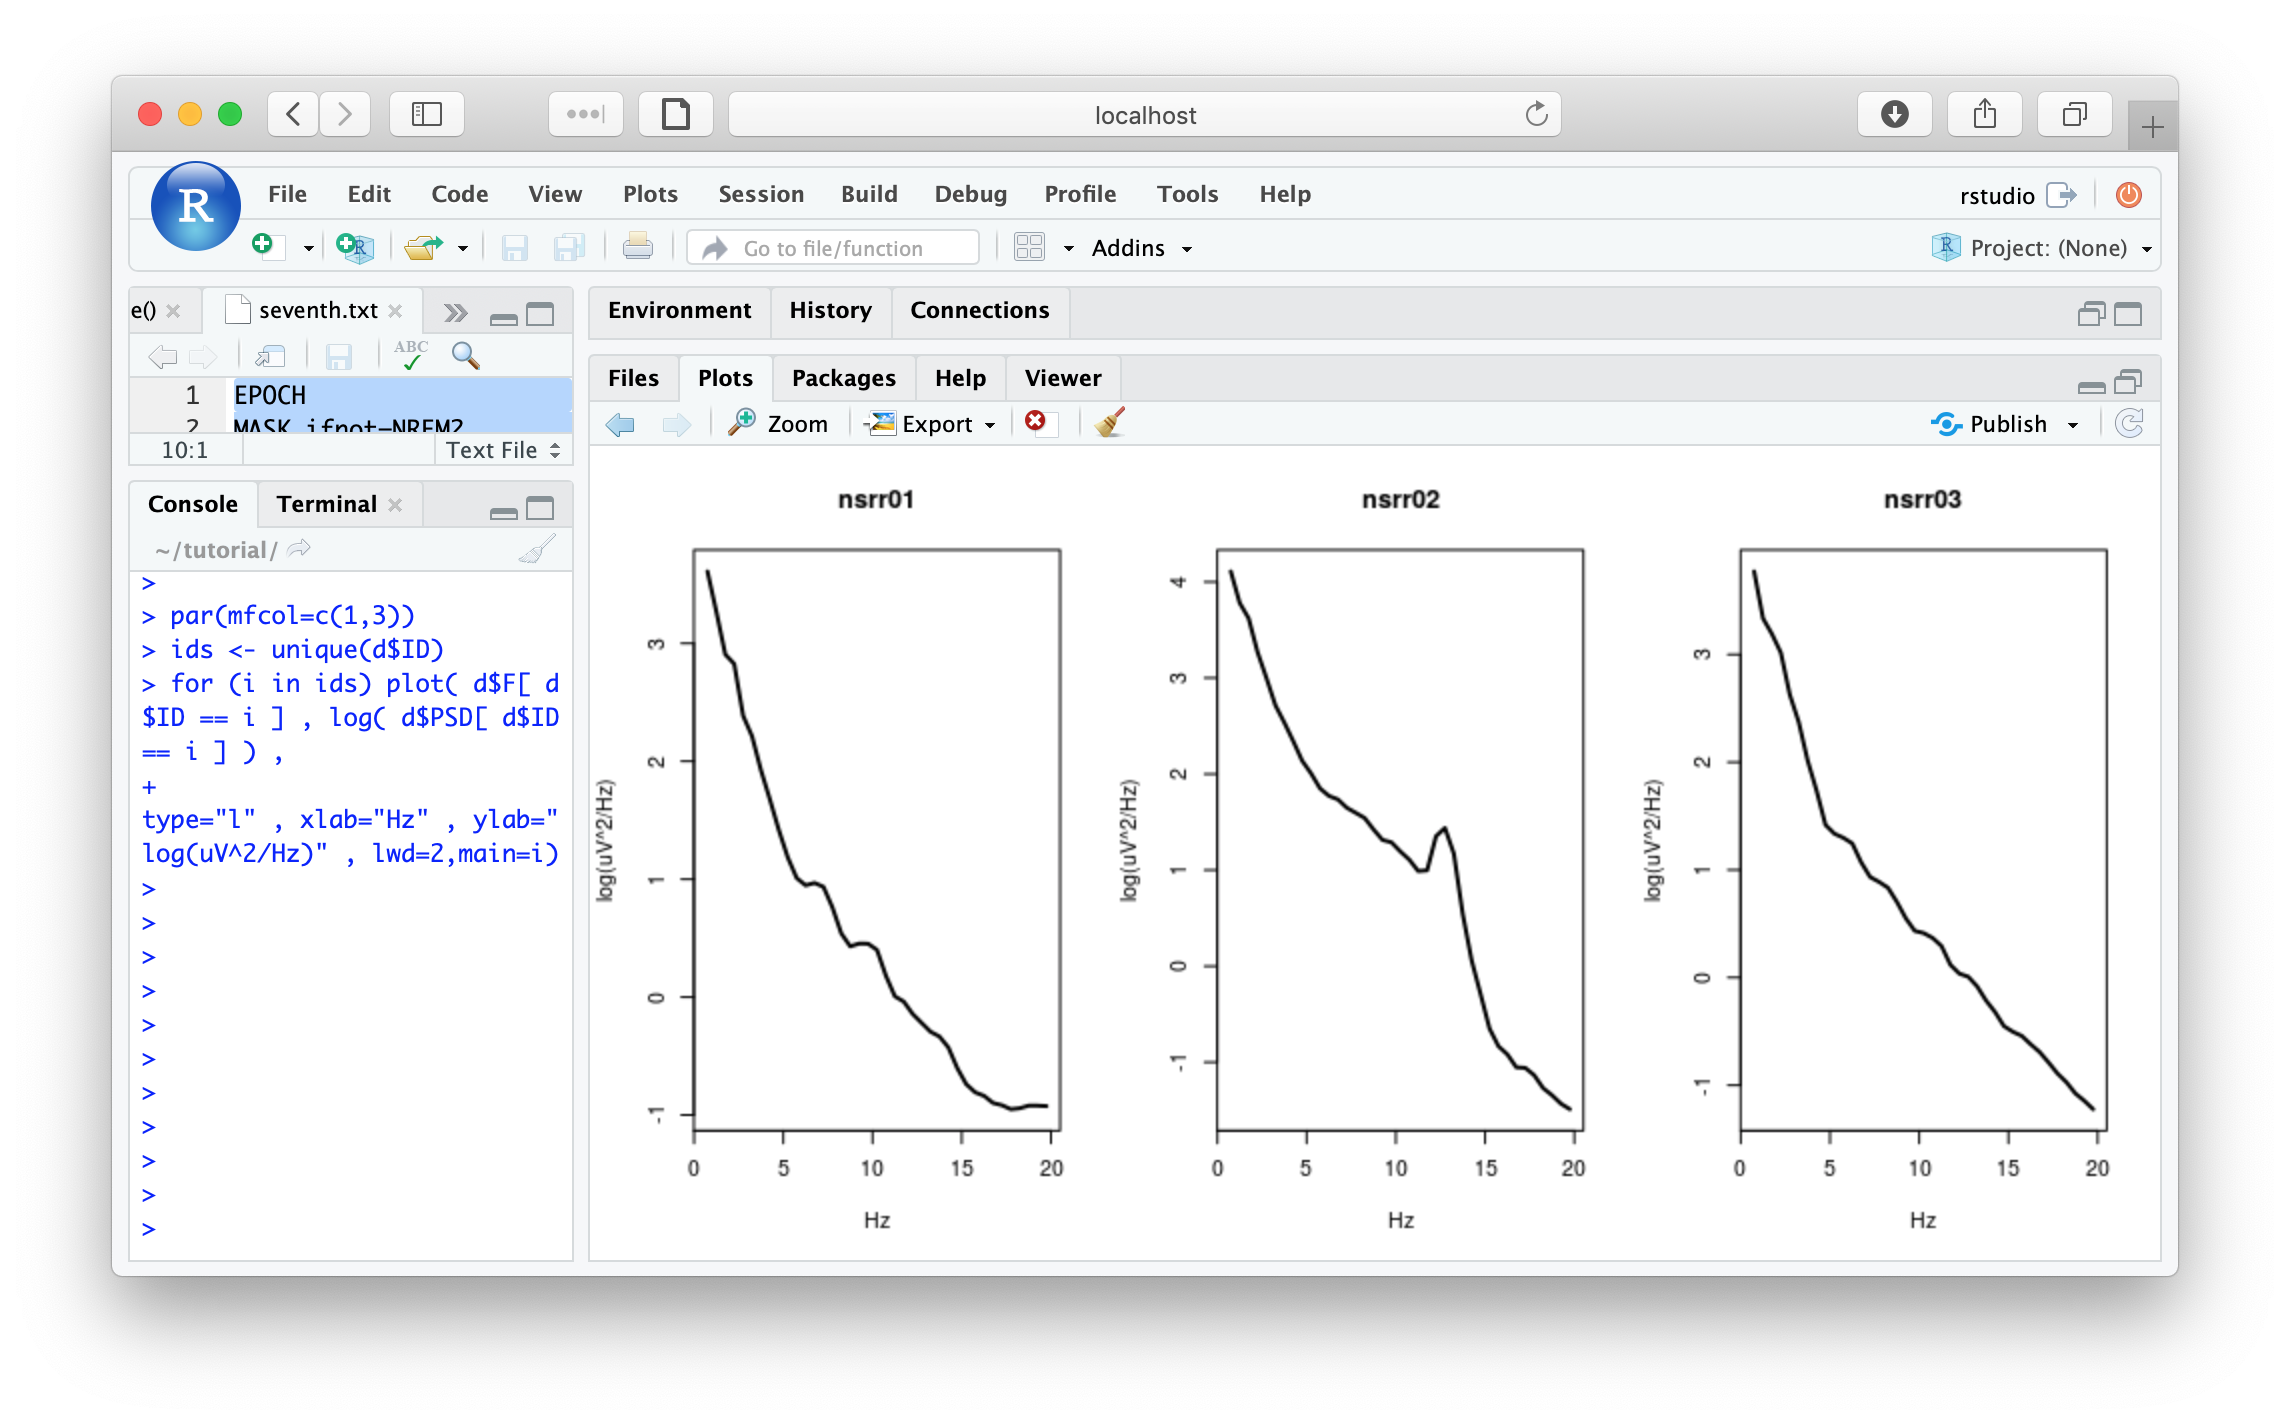This screenshot has width=2290, height=1424.
Task: Click the Go to file/function field
Action: (833, 248)
